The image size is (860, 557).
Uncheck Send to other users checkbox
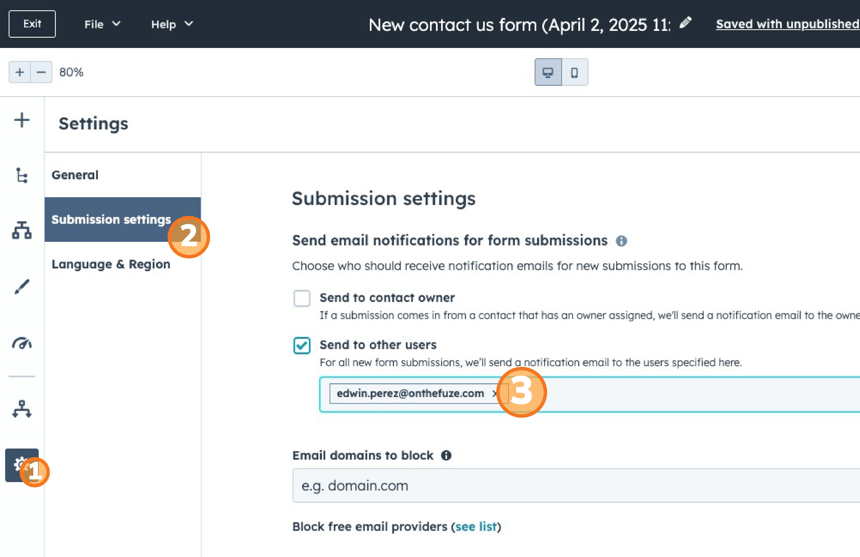pos(302,345)
